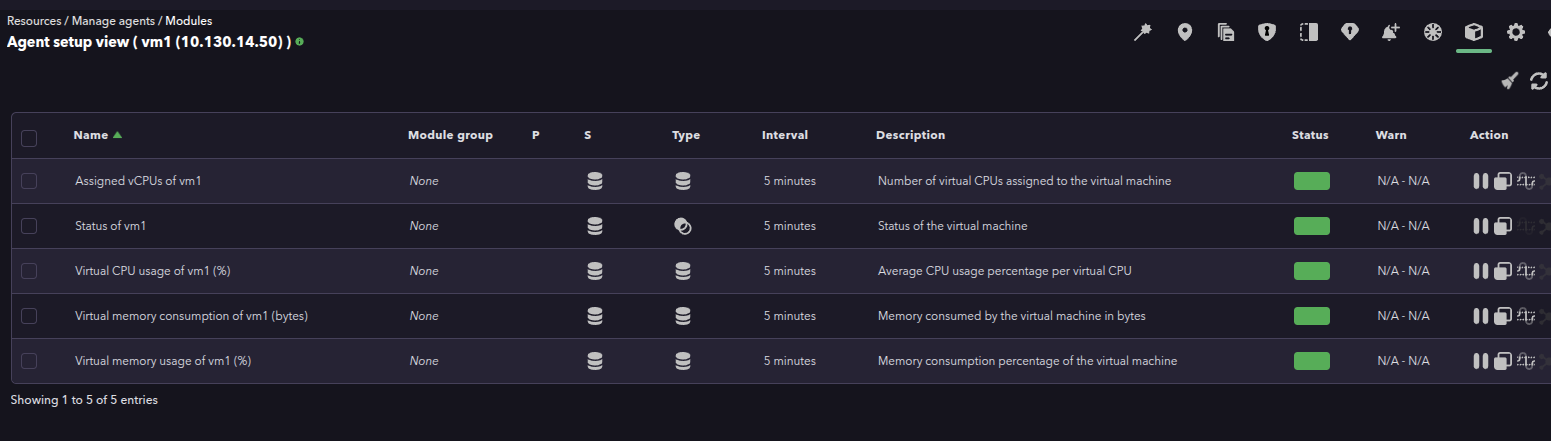Screen dimensions: 1551x441
Task: Tick checkbox for Virtual memory usage of vm1
Action: (29, 360)
